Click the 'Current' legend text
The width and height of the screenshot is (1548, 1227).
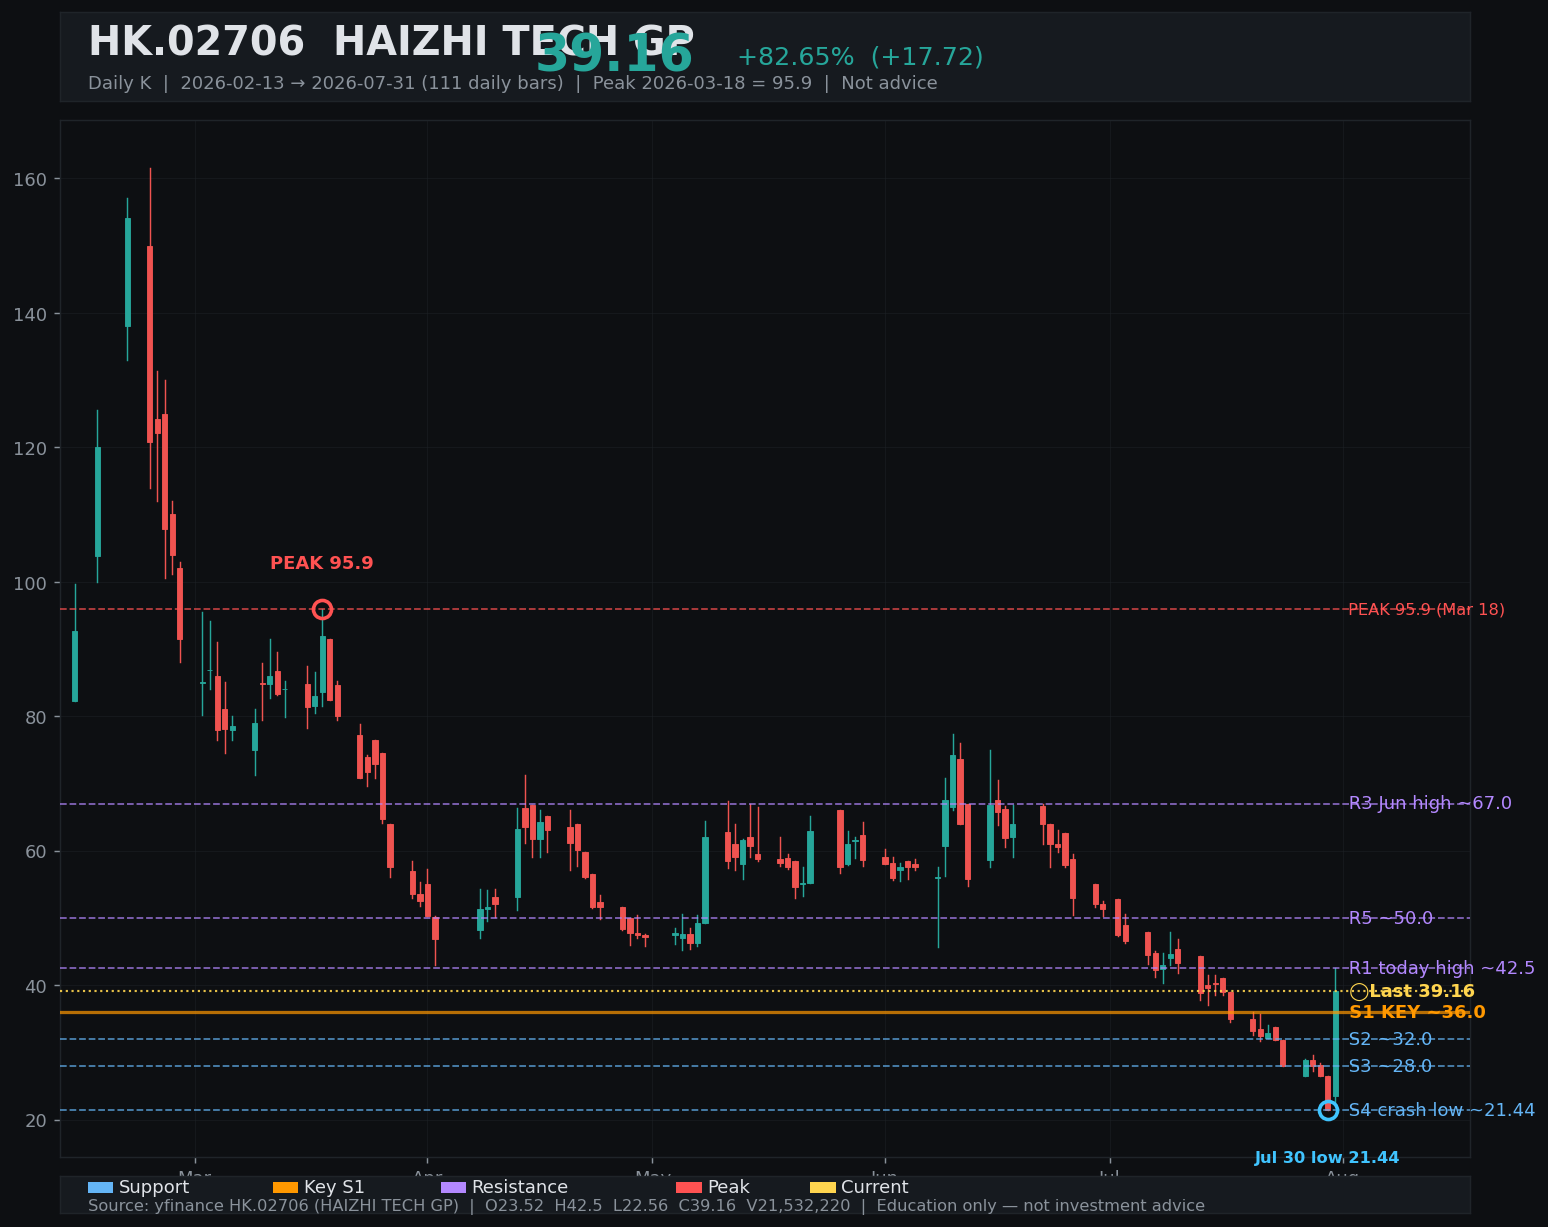point(875,1188)
